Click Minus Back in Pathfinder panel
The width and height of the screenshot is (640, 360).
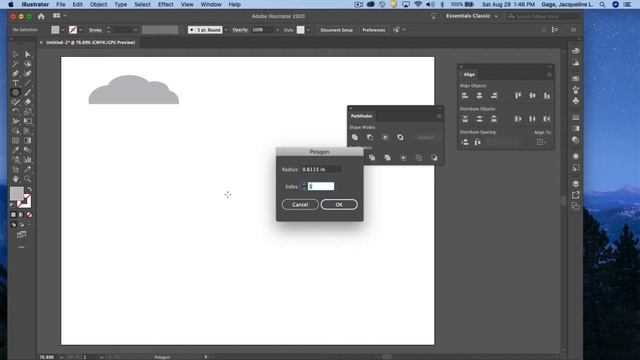(434, 158)
